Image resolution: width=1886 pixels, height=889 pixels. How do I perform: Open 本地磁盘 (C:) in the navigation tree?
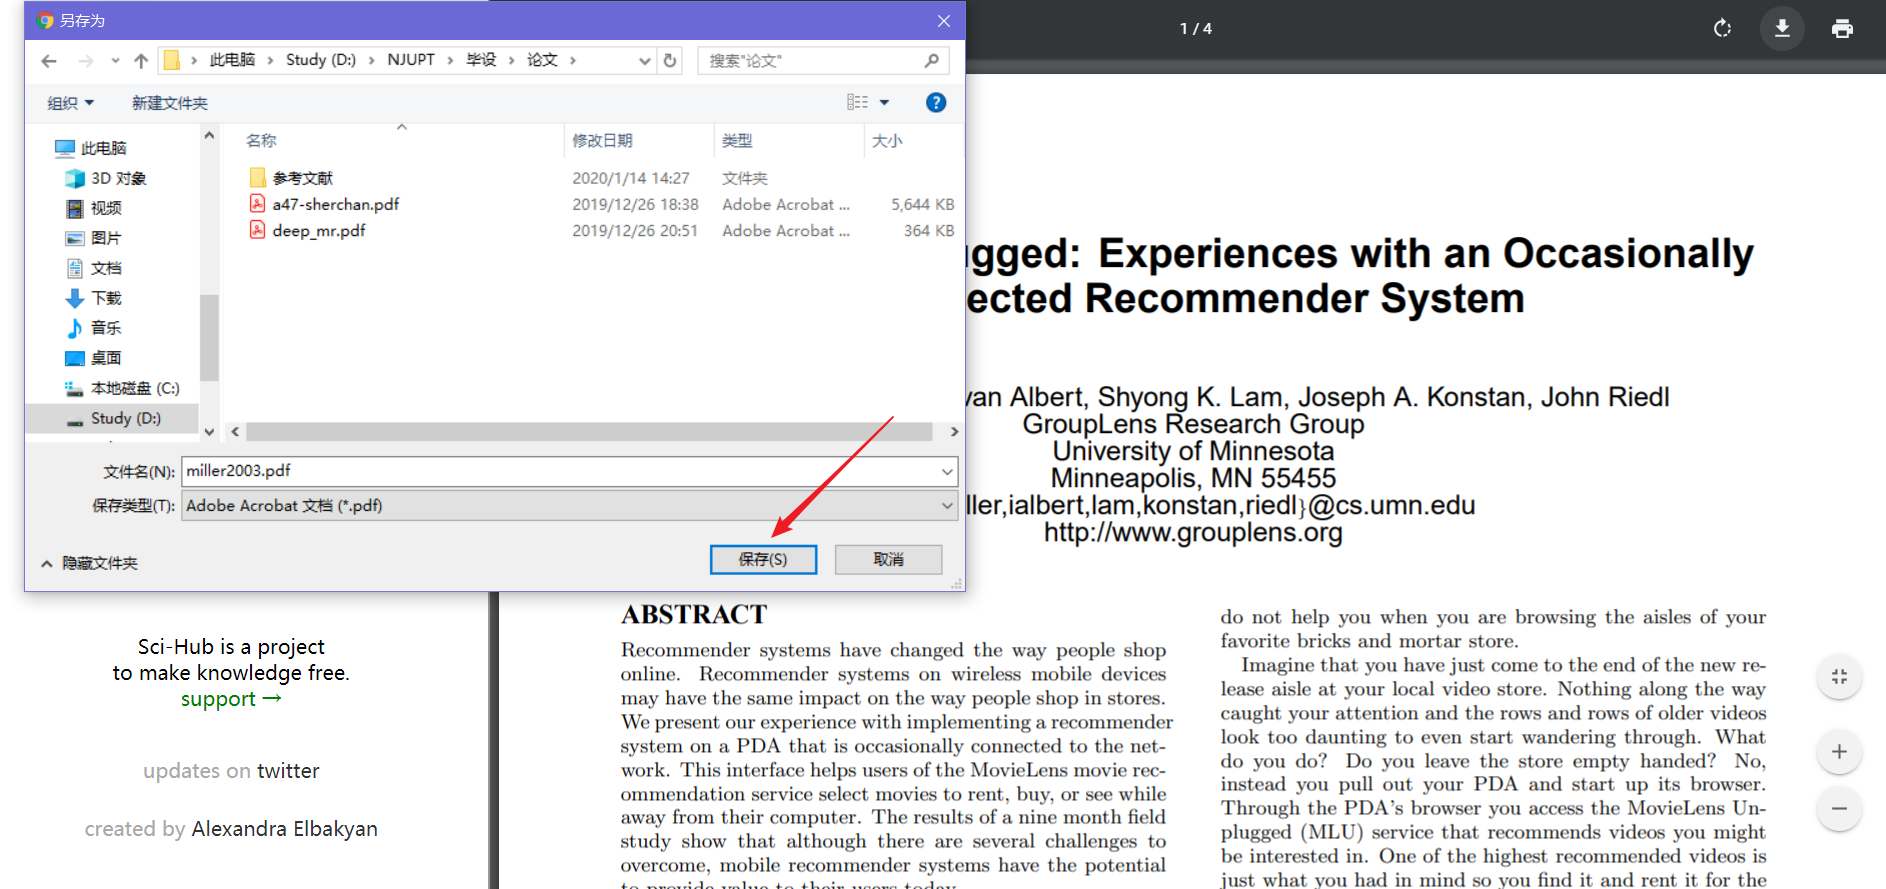point(122,388)
